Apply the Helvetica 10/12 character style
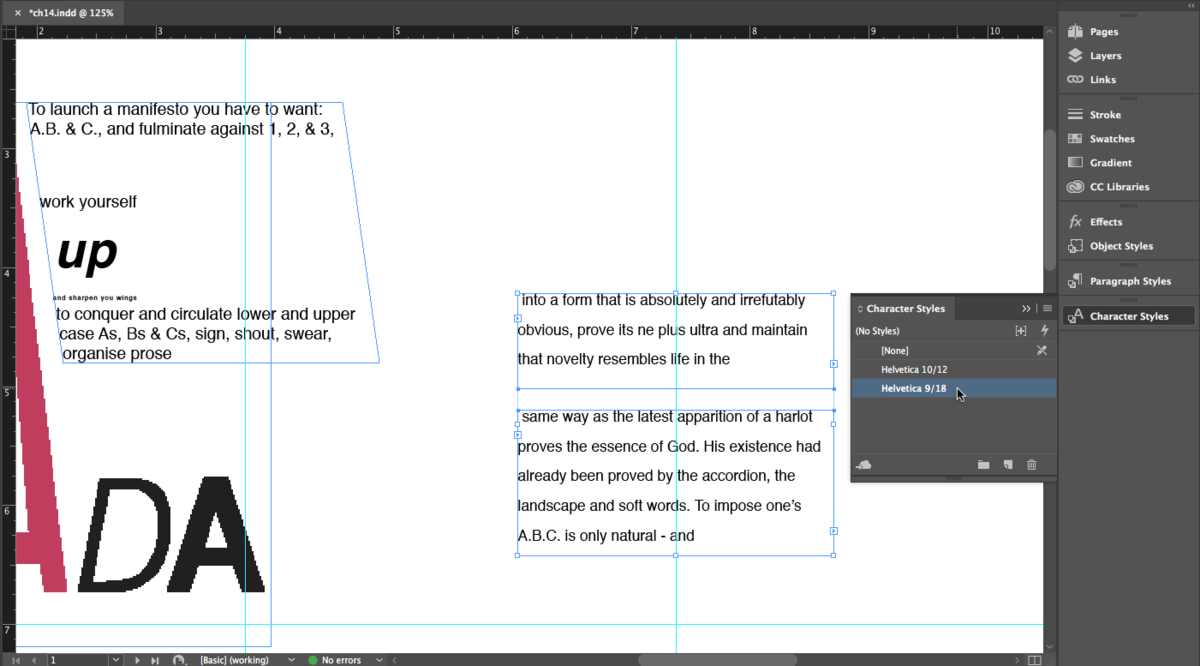Viewport: 1200px width, 666px height. (914, 370)
